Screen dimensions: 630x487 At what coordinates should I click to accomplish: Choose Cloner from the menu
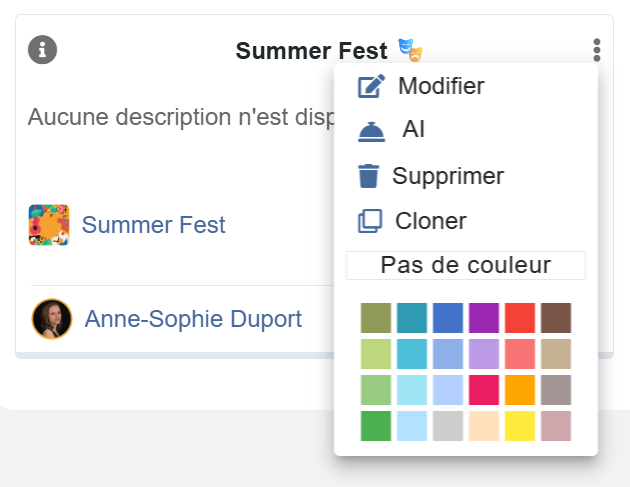430,221
